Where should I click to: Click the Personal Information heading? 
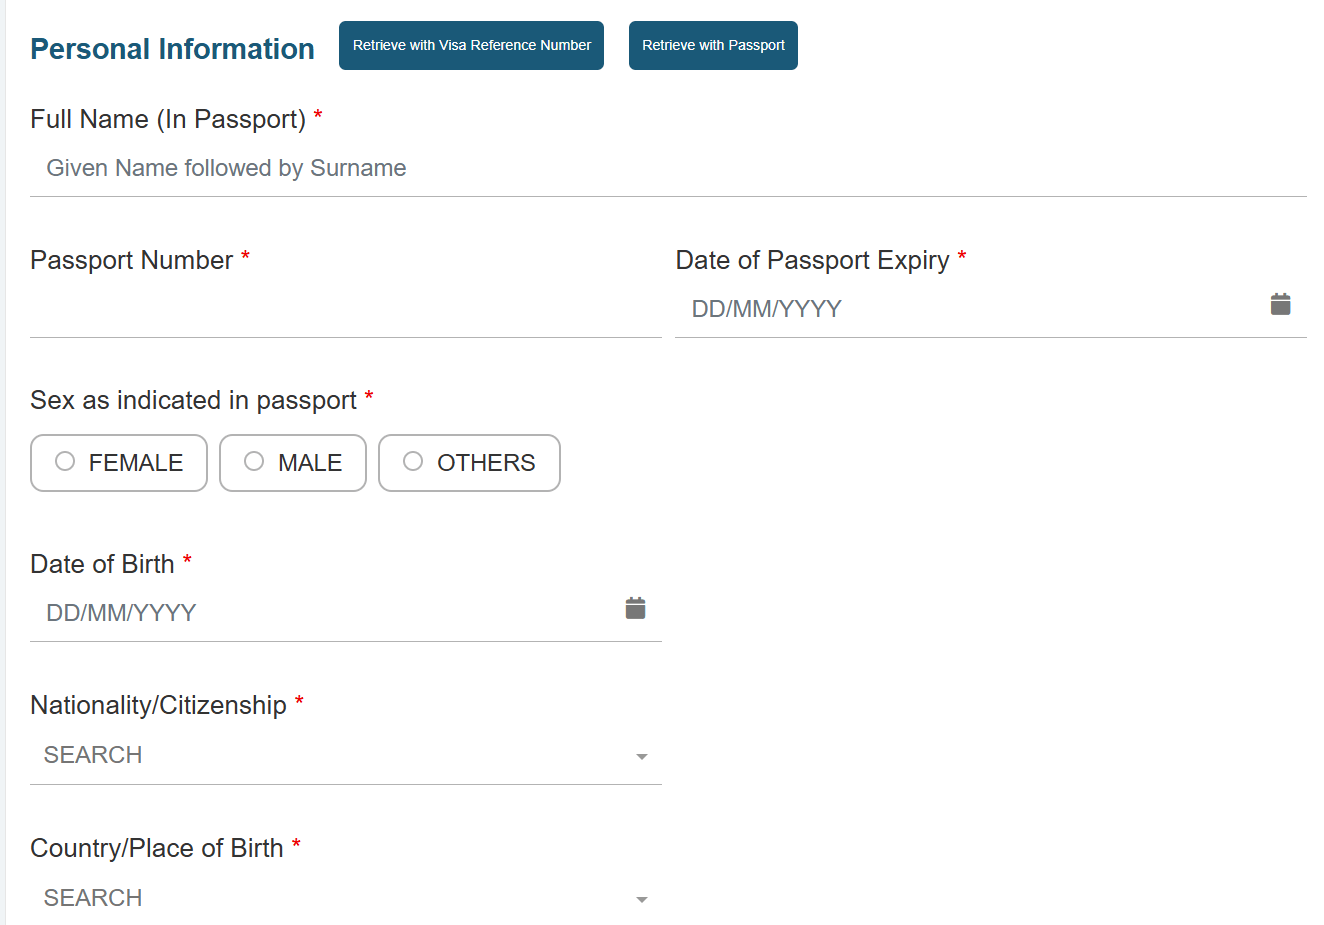click(172, 49)
